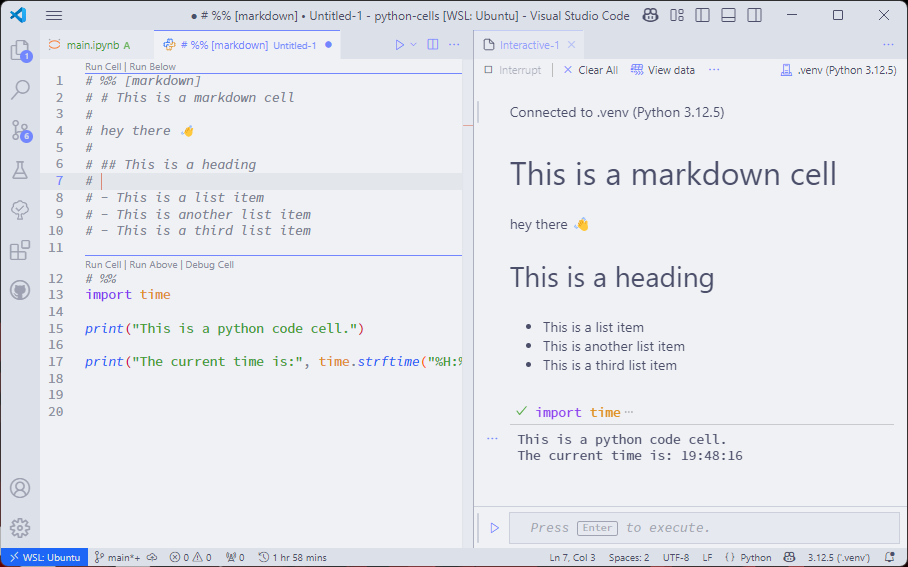Focus the Press Enter to execute input box
Viewport: 908px width, 567px height.
pyautogui.click(x=704, y=528)
